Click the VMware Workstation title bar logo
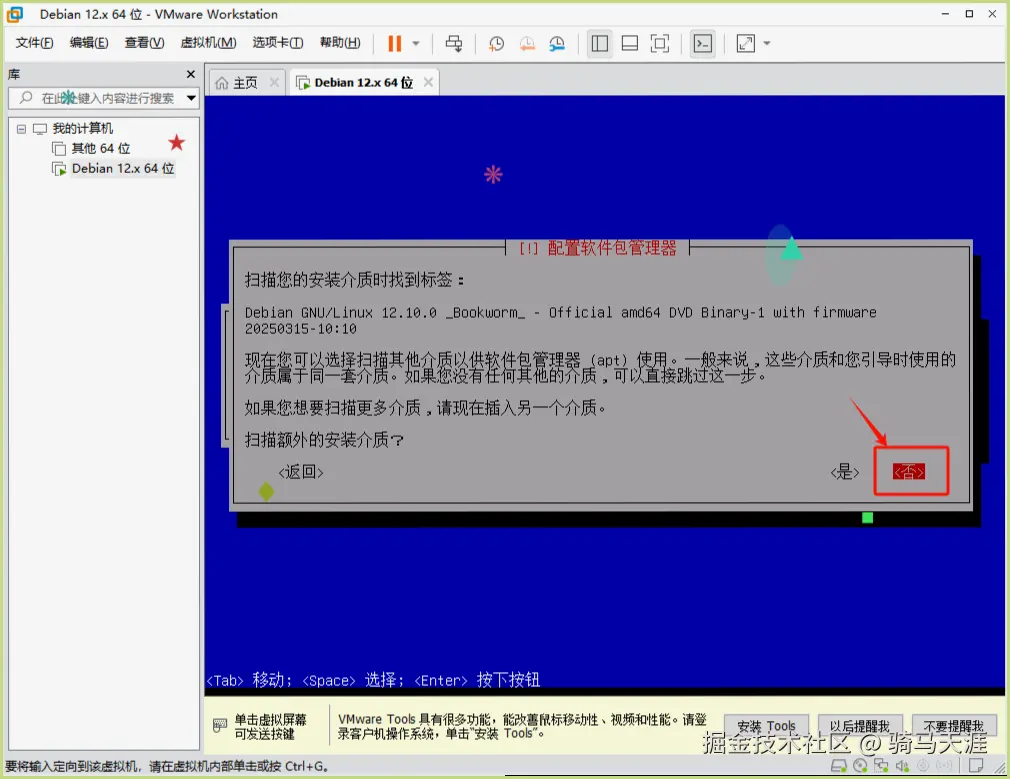Viewport: 1010px width, 779px height. coord(15,14)
